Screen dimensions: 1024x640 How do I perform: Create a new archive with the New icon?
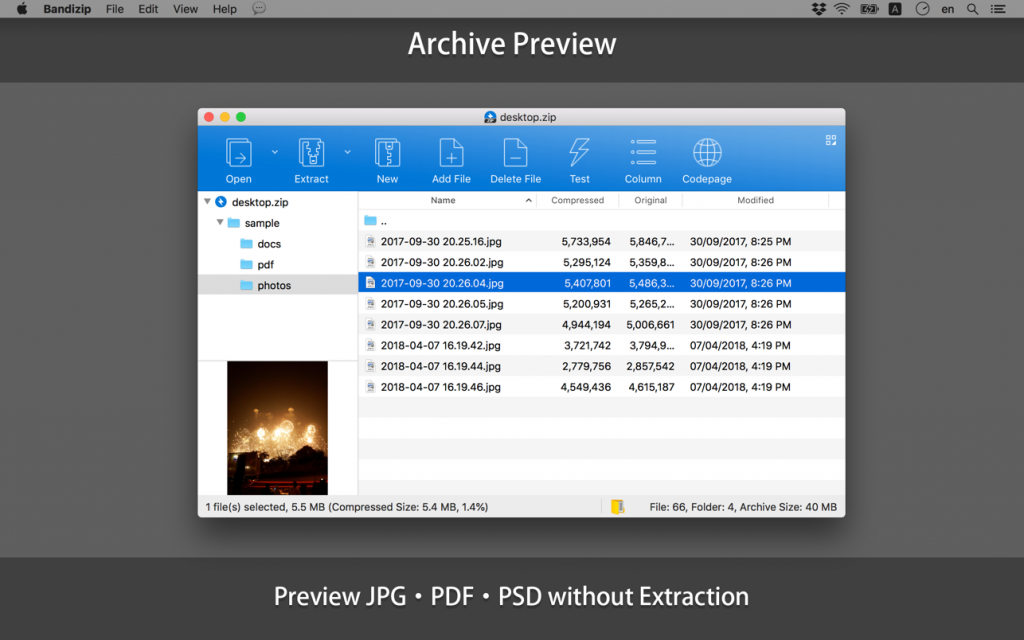387,155
